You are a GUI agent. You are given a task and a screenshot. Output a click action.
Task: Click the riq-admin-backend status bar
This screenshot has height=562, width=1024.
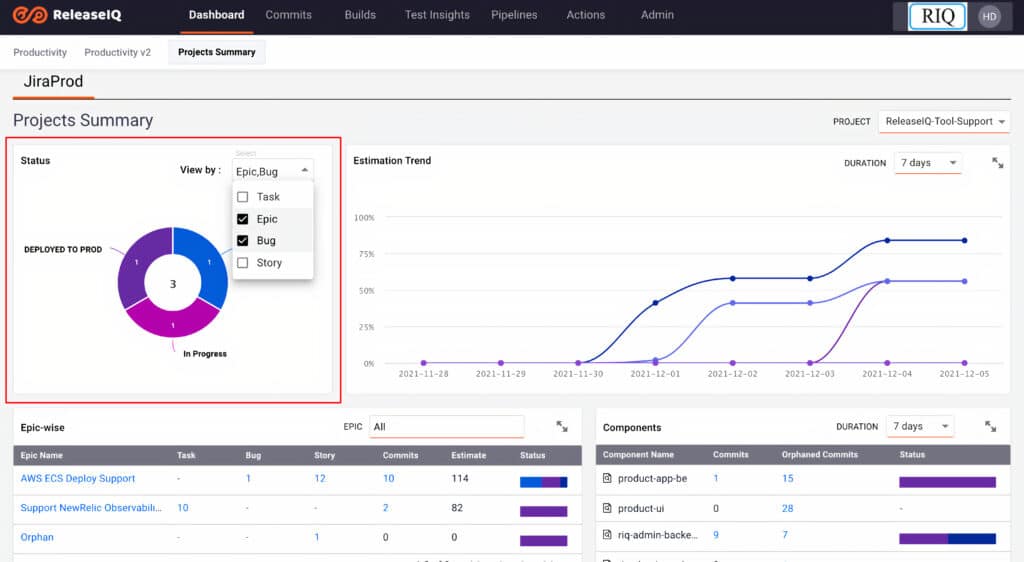[x=947, y=539]
